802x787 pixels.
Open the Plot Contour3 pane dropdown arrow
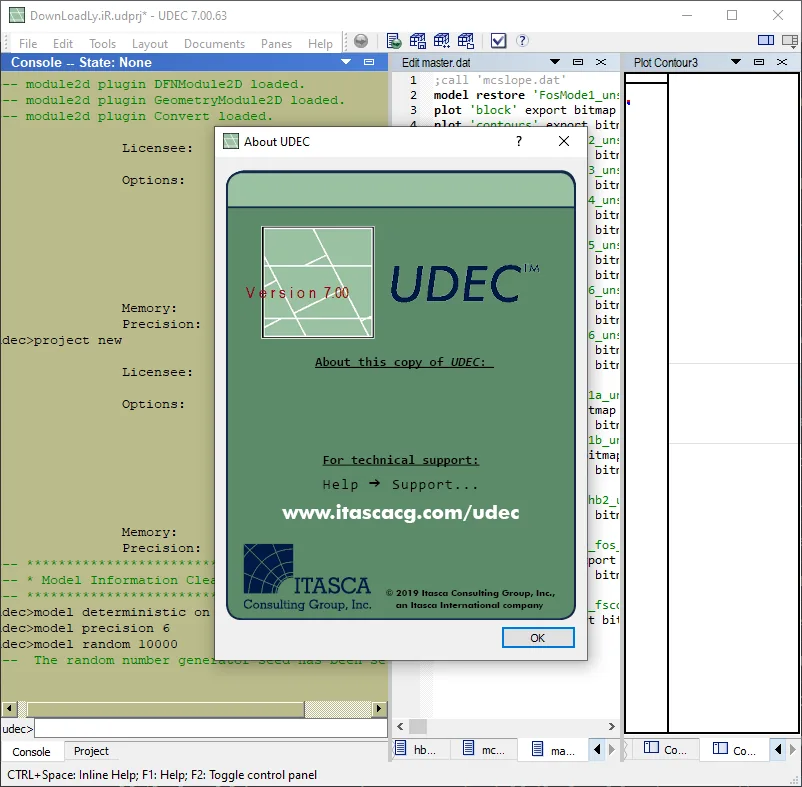pyautogui.click(x=736, y=62)
